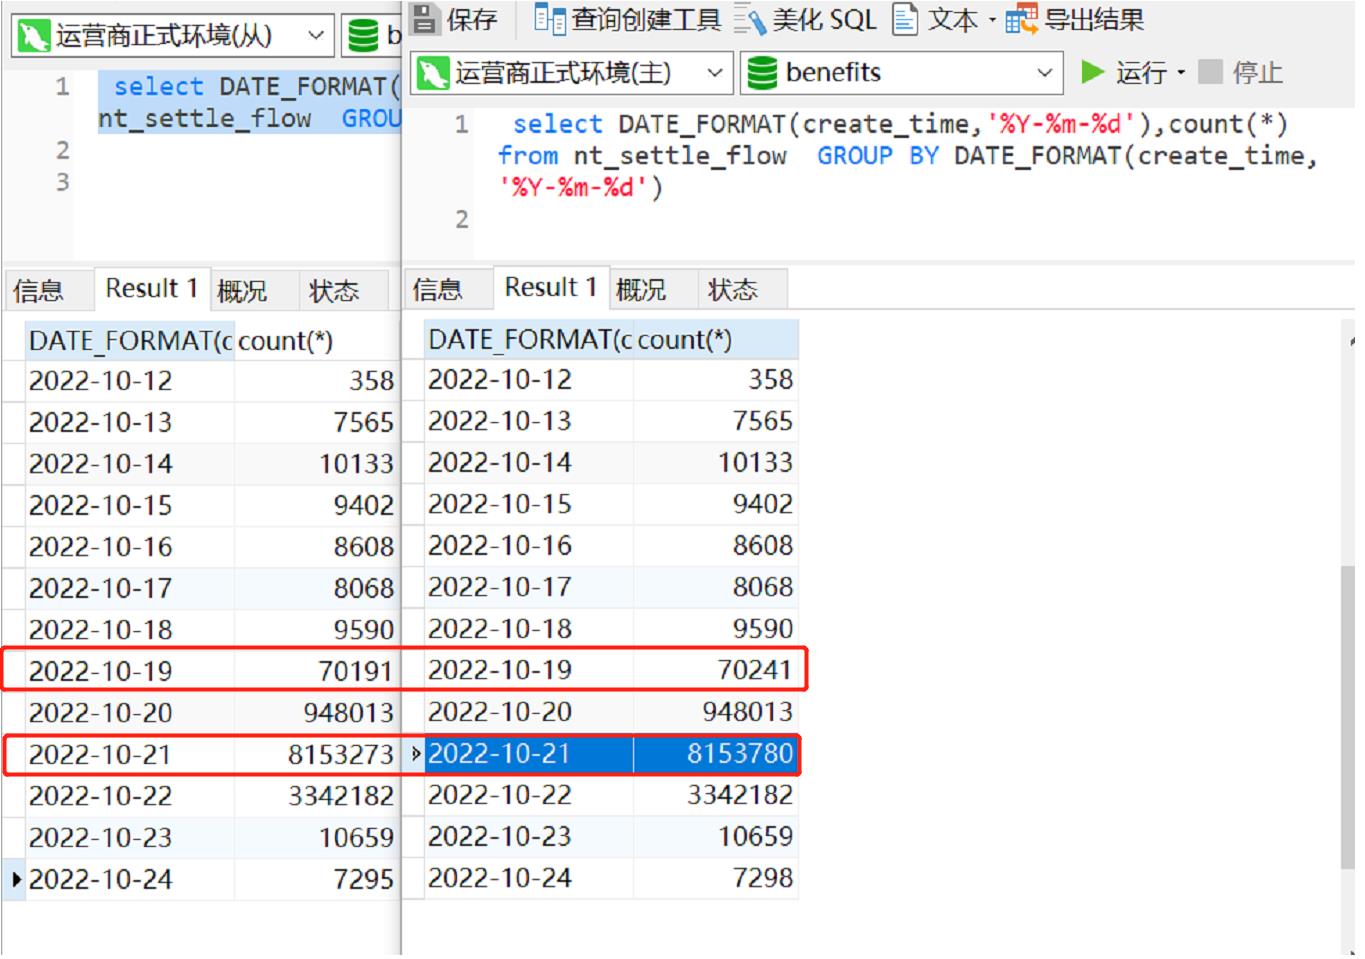Select cell 10659 in left result grid
The width and height of the screenshot is (1365, 959).
(317, 838)
